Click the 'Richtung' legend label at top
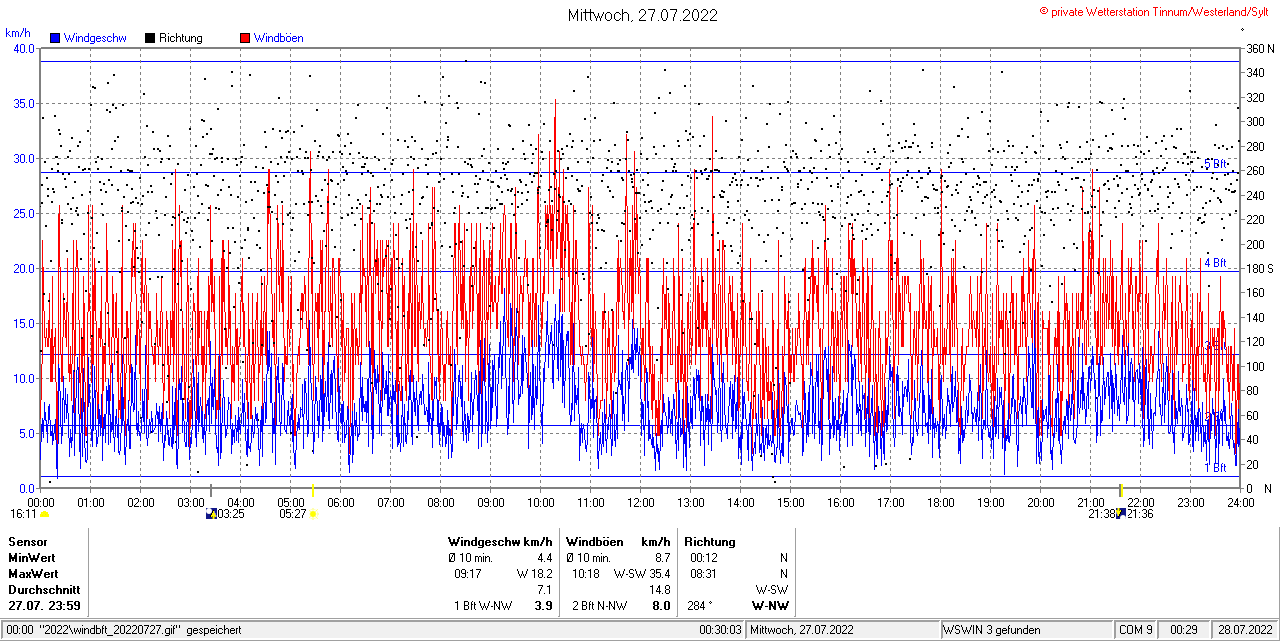Image resolution: width=1280 pixels, height=641 pixels. click(x=181, y=38)
